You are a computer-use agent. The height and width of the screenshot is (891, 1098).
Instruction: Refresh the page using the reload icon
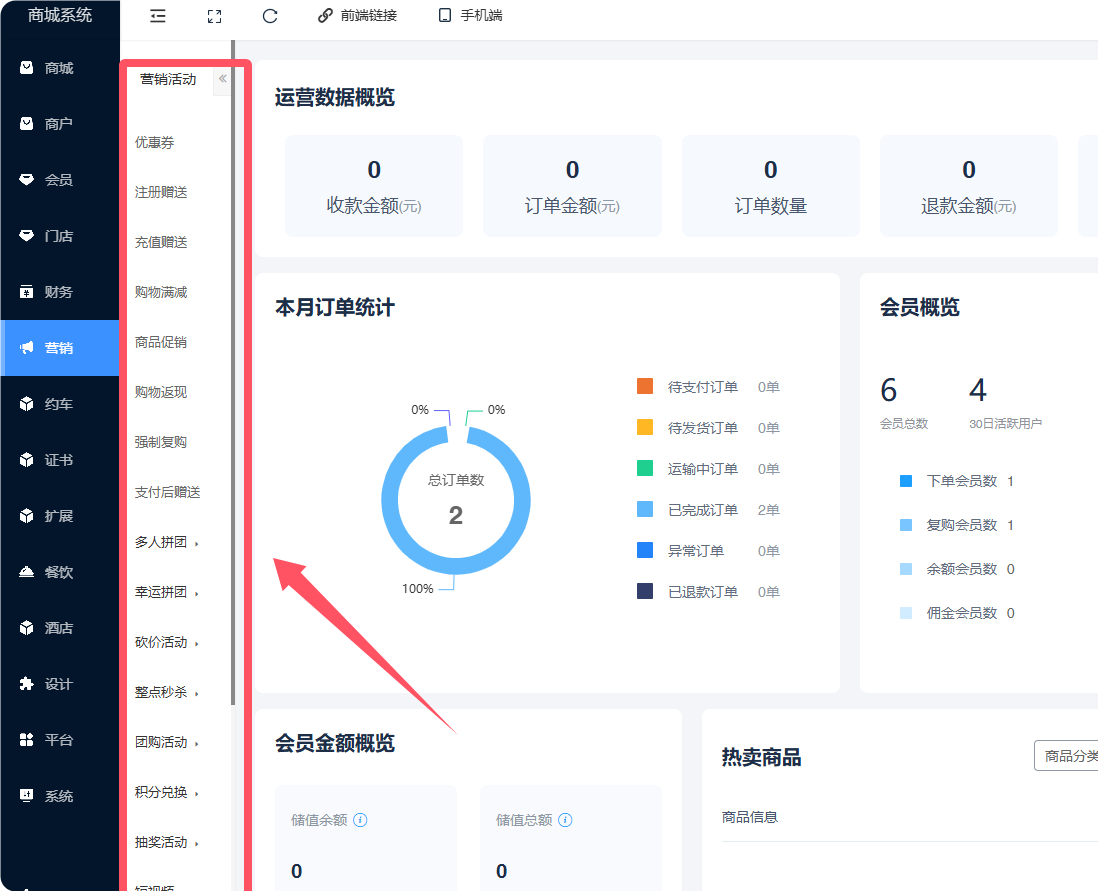coord(270,16)
